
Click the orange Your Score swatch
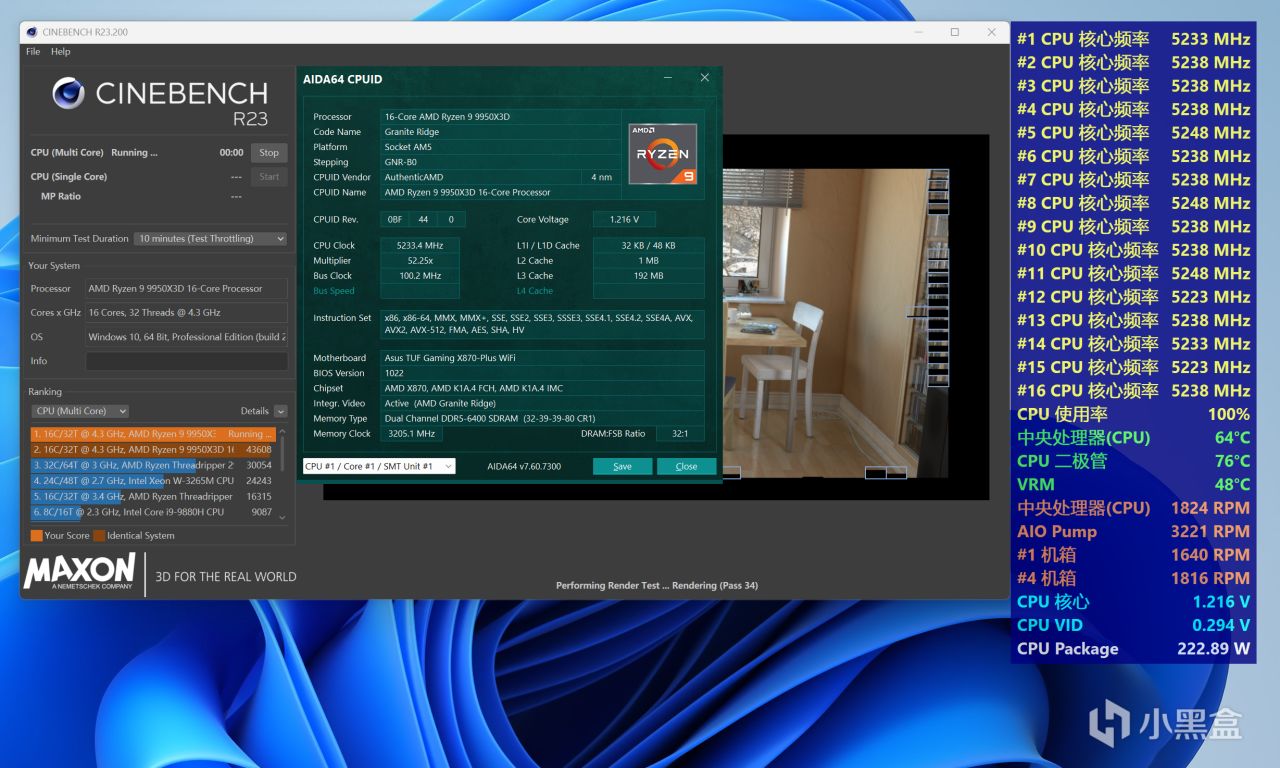[37, 536]
